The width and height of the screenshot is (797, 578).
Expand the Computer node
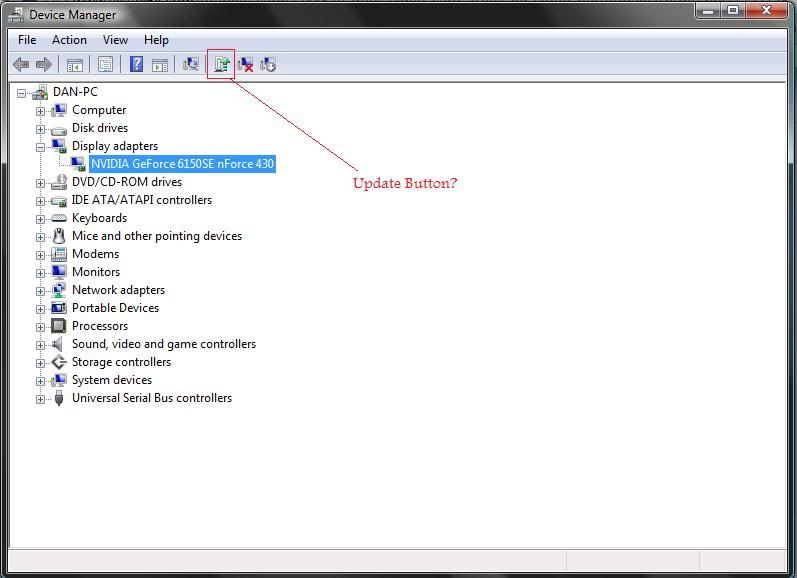tap(40, 111)
